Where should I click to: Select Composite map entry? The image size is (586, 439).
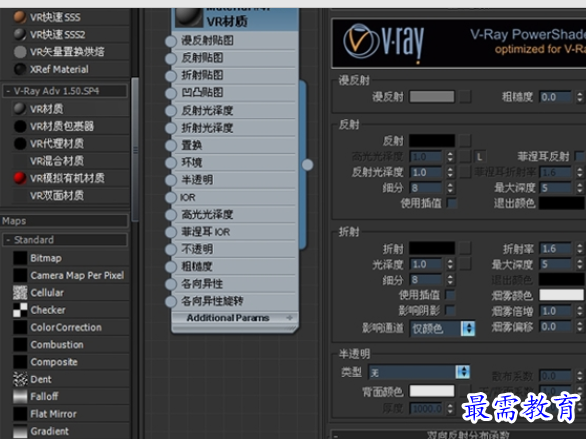(54, 362)
